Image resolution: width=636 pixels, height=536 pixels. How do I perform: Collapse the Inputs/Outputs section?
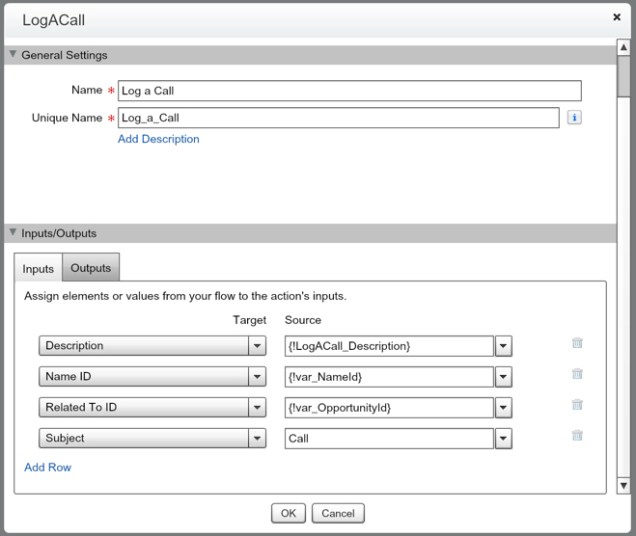(13, 233)
